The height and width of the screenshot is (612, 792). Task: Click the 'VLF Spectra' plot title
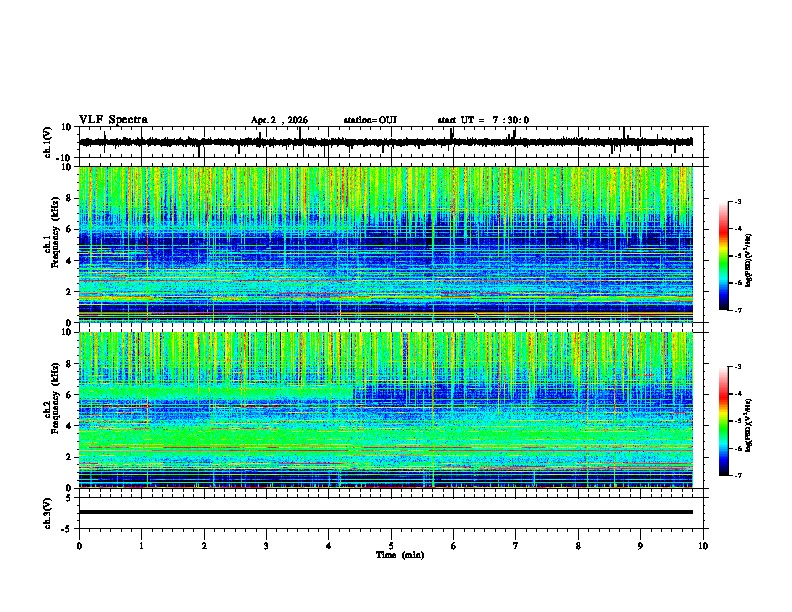tap(113, 120)
